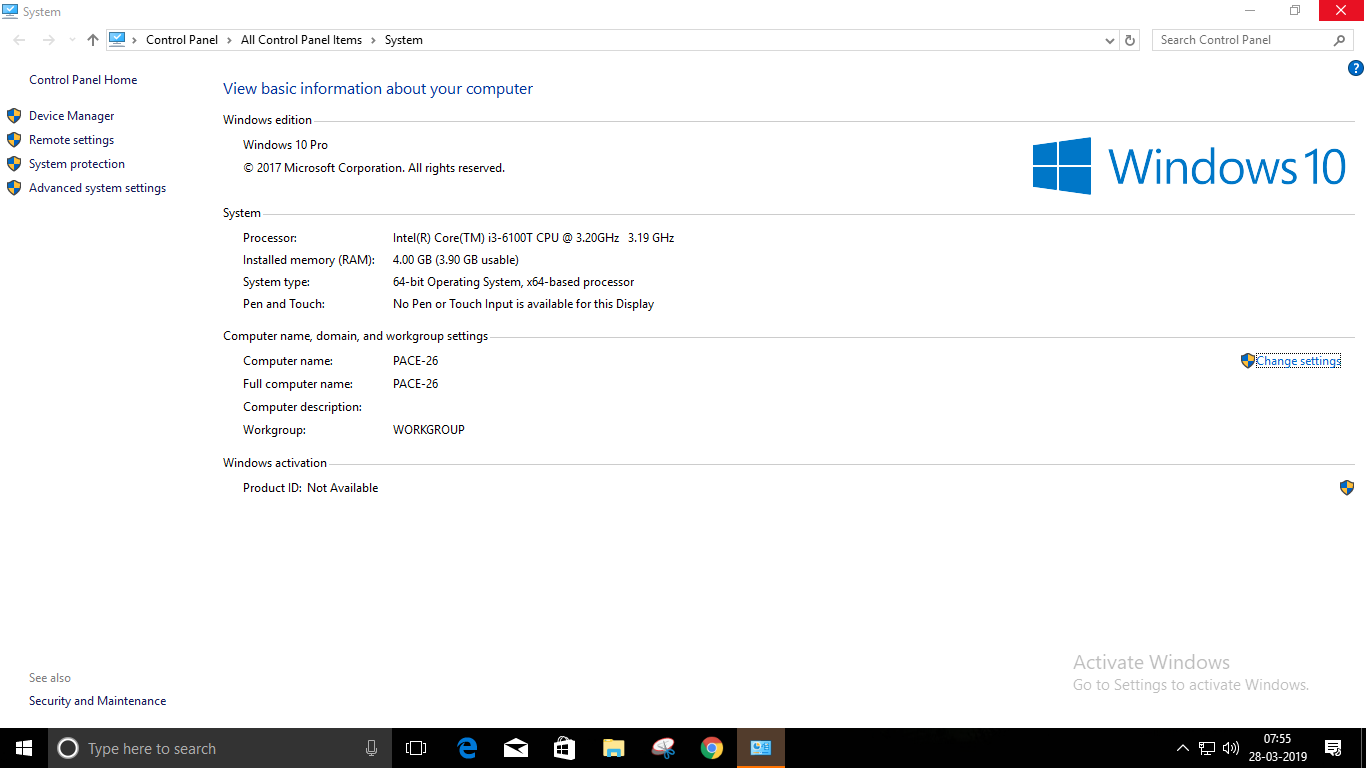Click the volume speaker icon
Viewport: 1366px width, 768px height.
tap(1231, 748)
